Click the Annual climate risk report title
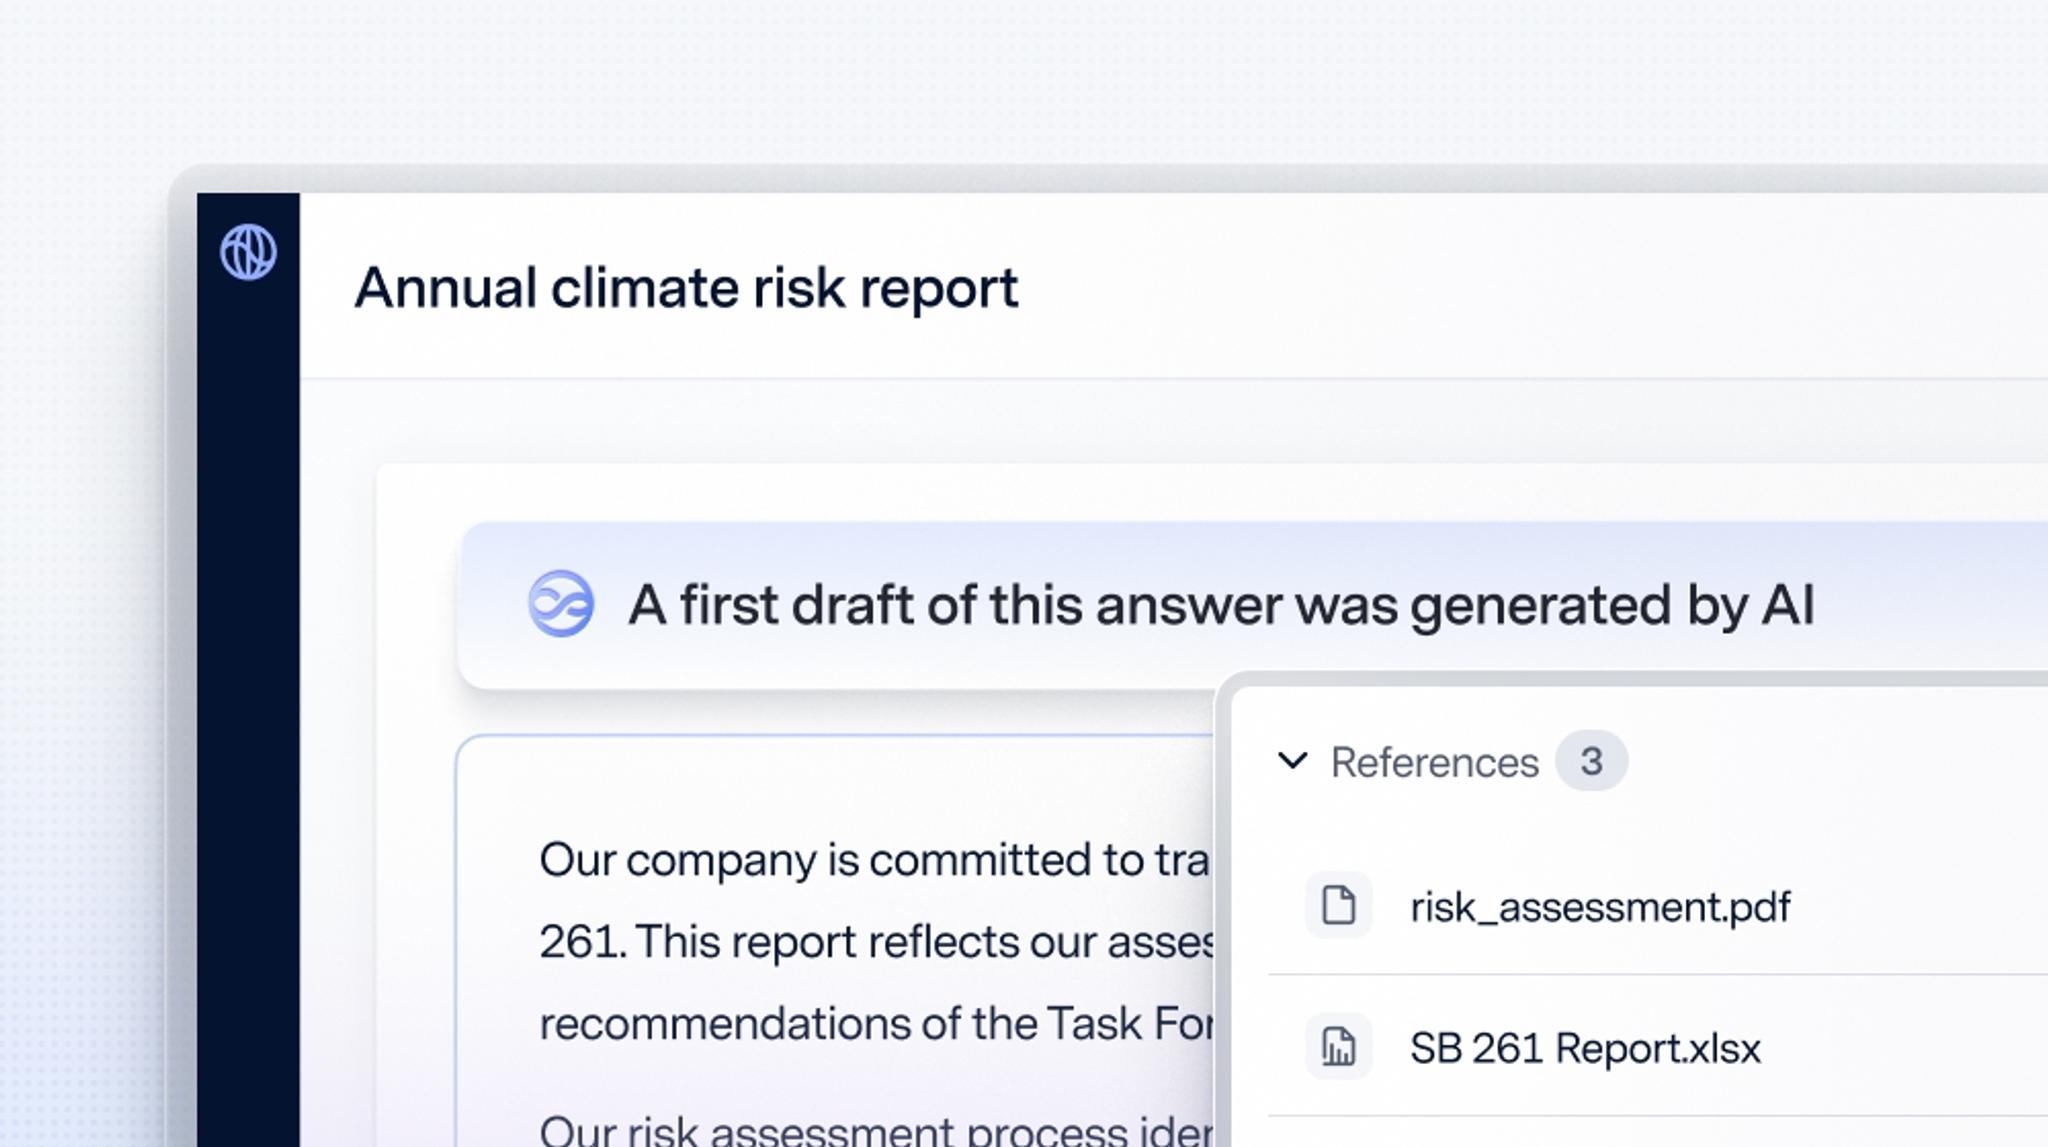The width and height of the screenshot is (2048, 1147). point(686,288)
